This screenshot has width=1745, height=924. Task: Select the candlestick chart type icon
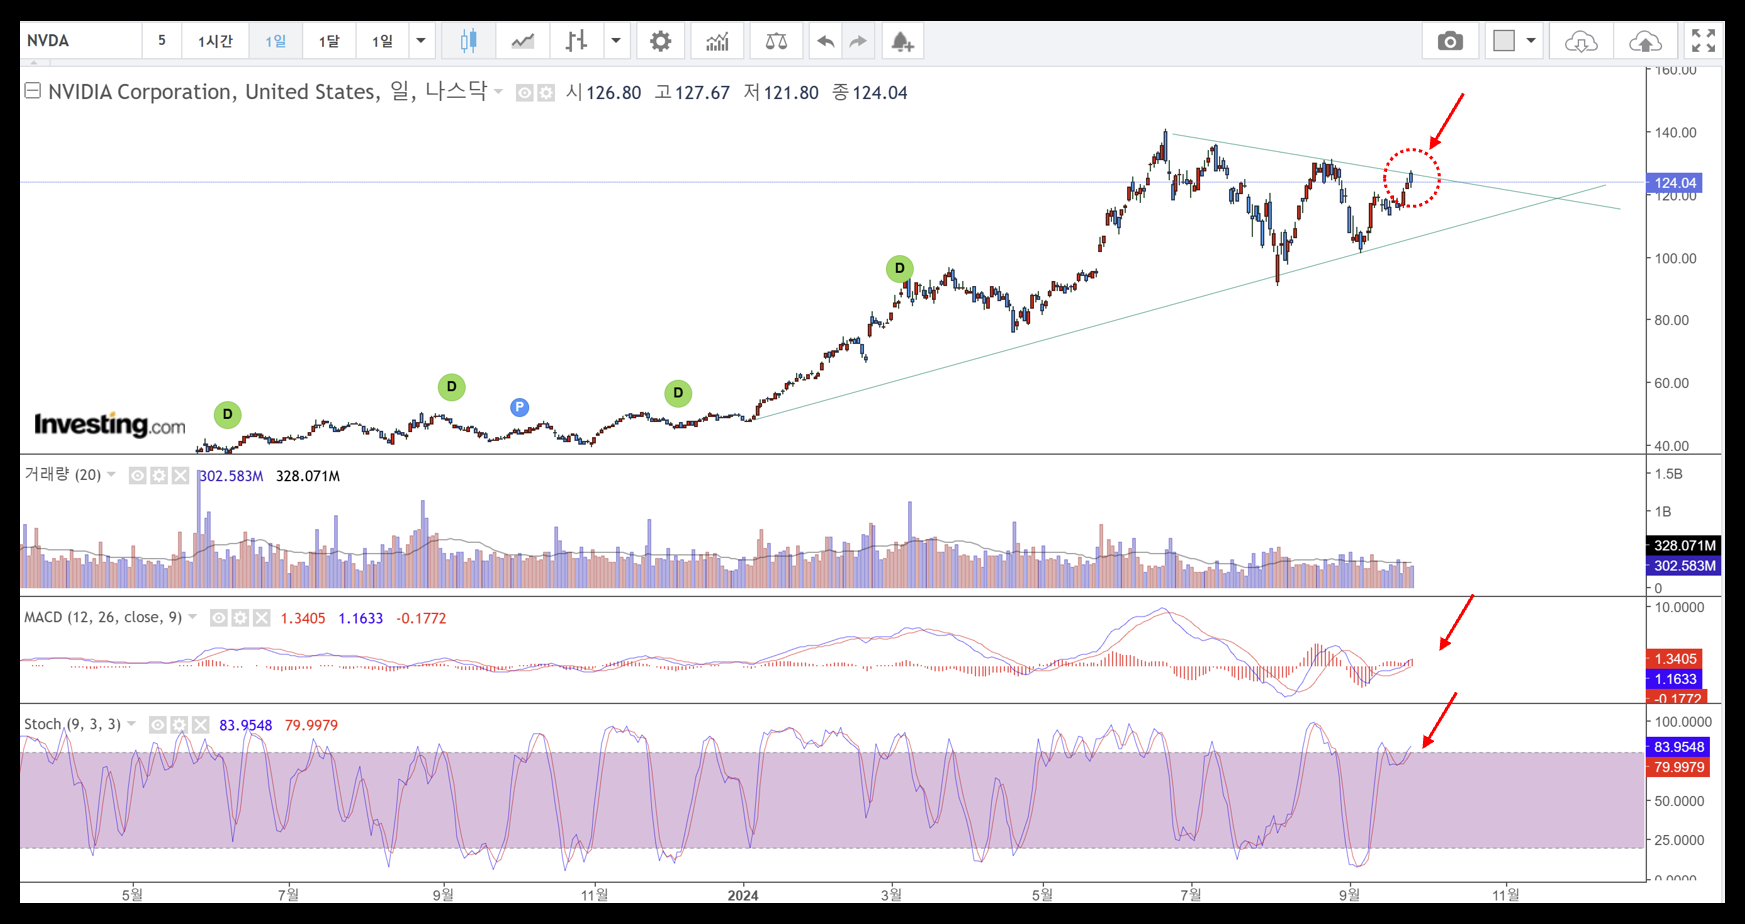[x=468, y=41]
